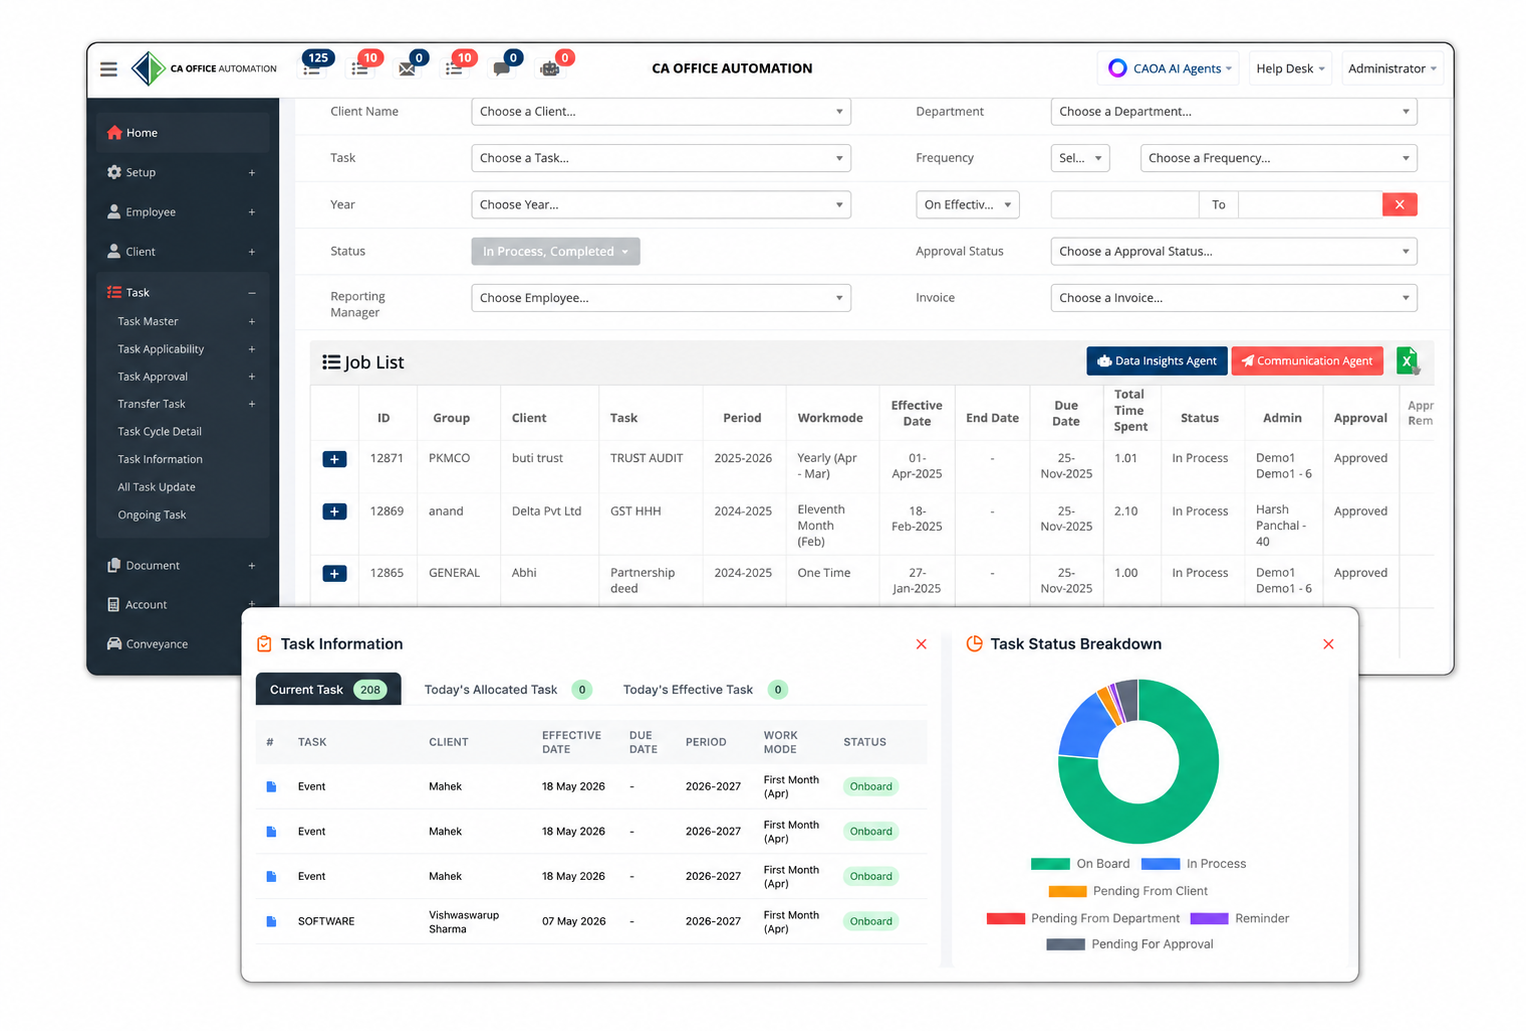Open the hamburger menu icon
This screenshot has width=1526, height=1031.
109,69
